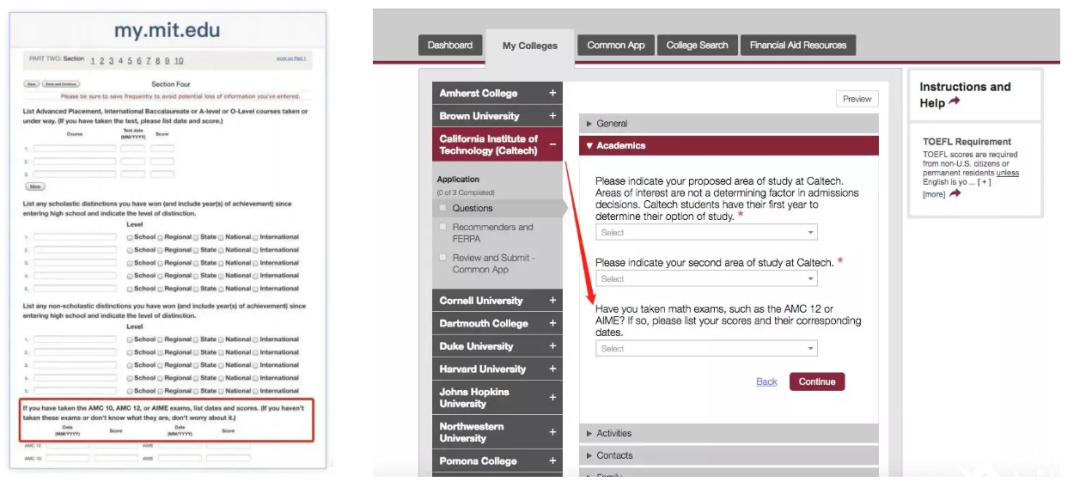Open the Financial Aid Resources tab
Screen dimensions: 1080x488
tap(798, 45)
